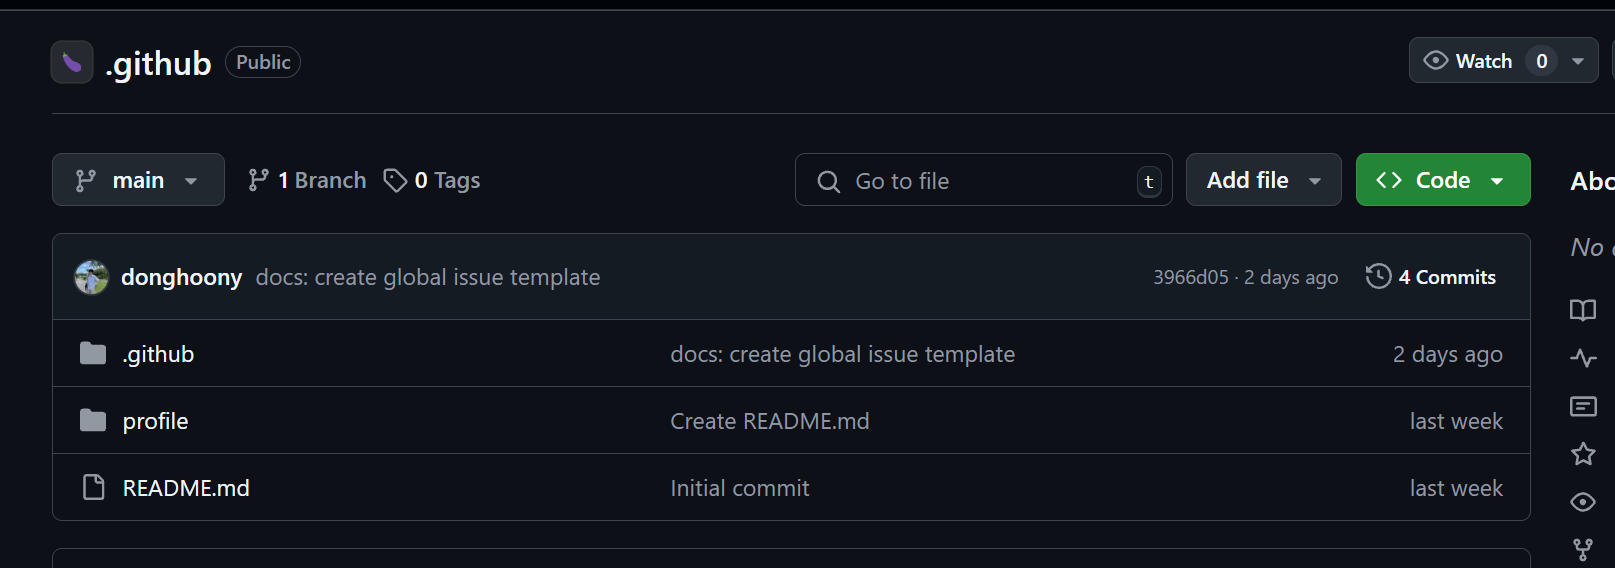The image size is (1615, 568).
Task: Open the .github folder
Action: pos(158,354)
